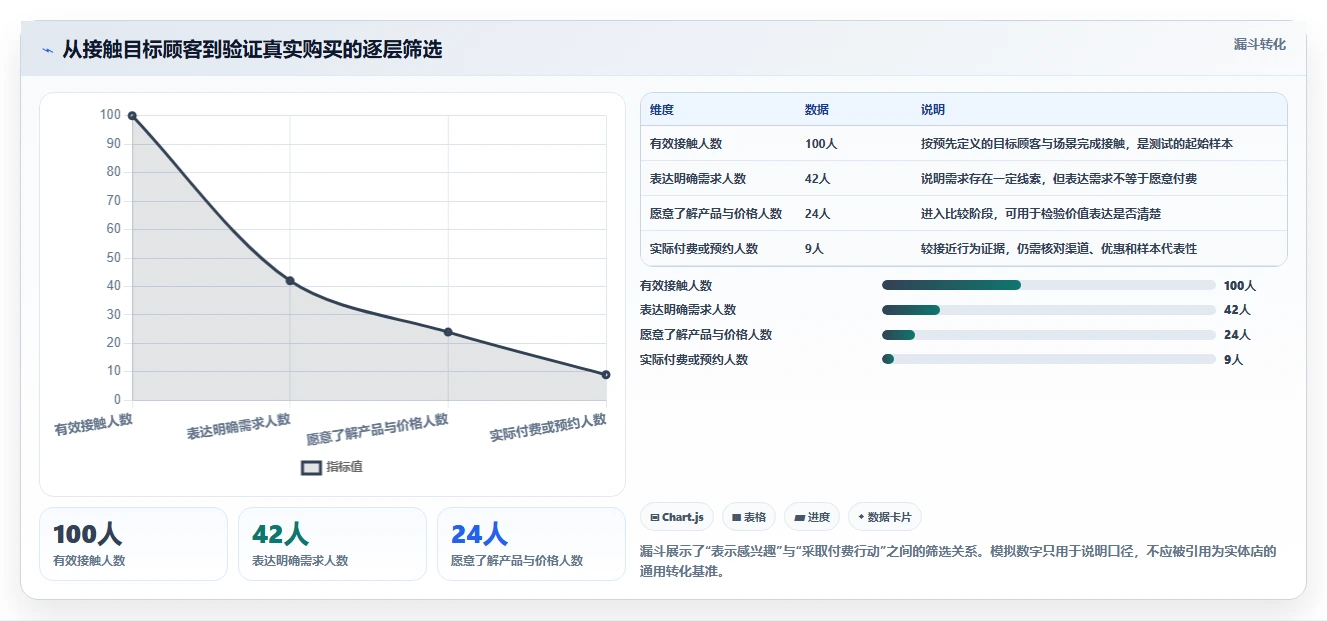
Task: Click the 实际付费或预约人数 label beside its progress bar
Action: [694, 359]
